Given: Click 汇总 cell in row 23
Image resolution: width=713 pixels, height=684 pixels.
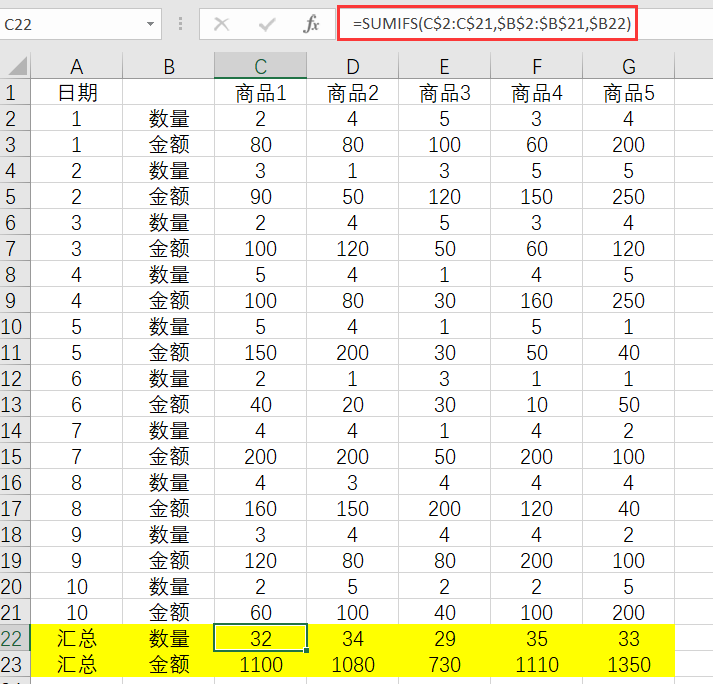Looking at the screenshot, I should click(x=76, y=664).
